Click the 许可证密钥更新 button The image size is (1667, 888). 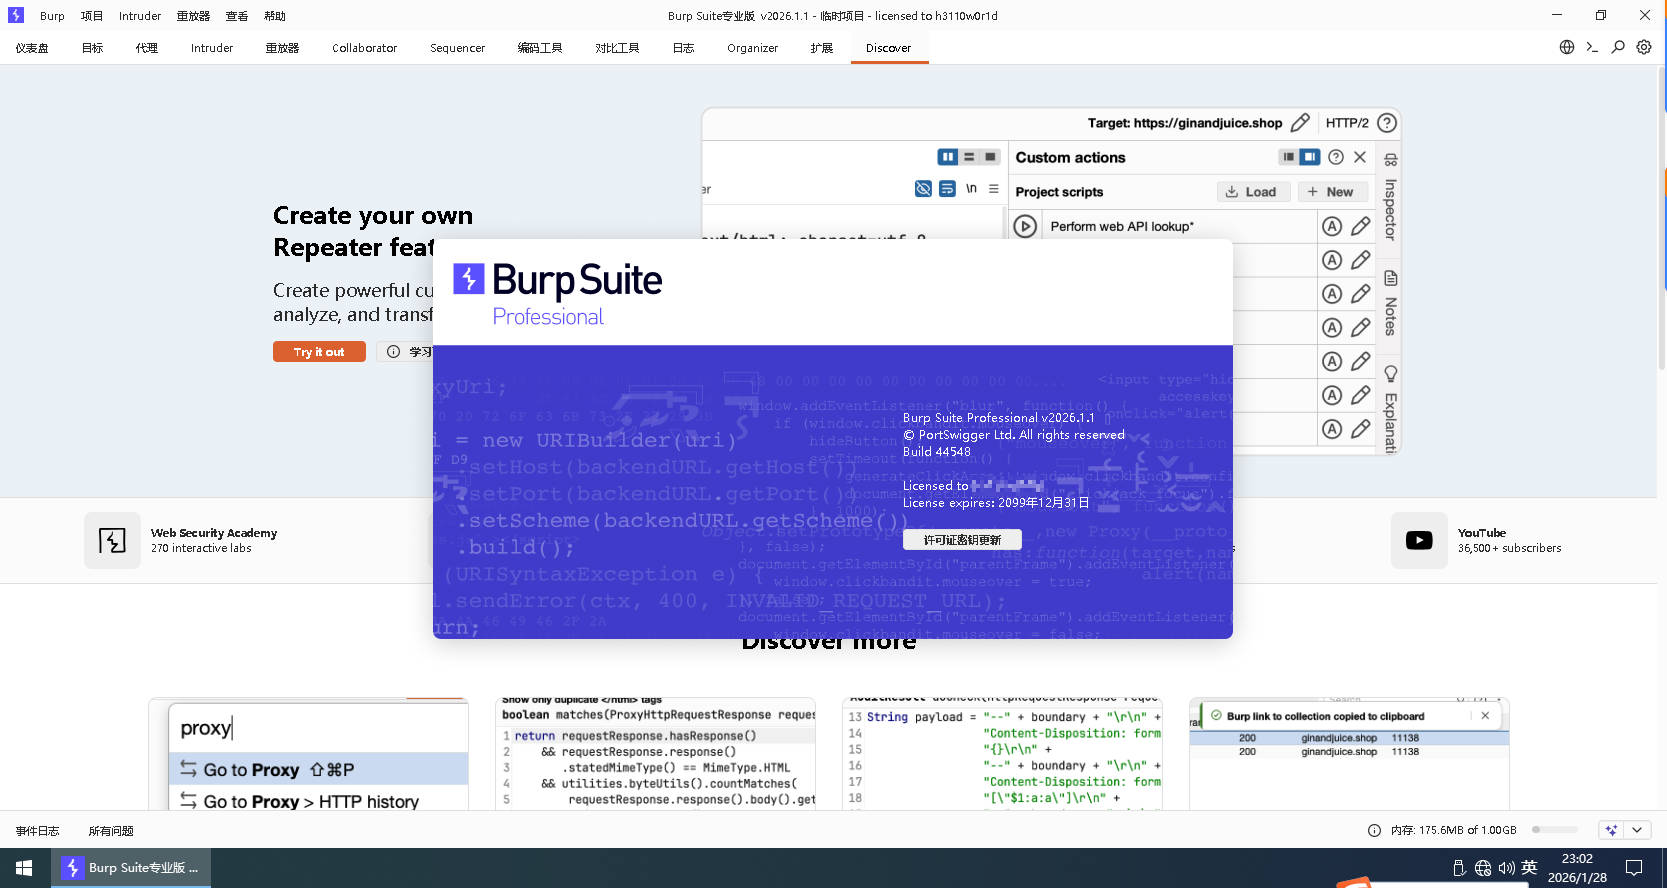pyautogui.click(x=962, y=540)
